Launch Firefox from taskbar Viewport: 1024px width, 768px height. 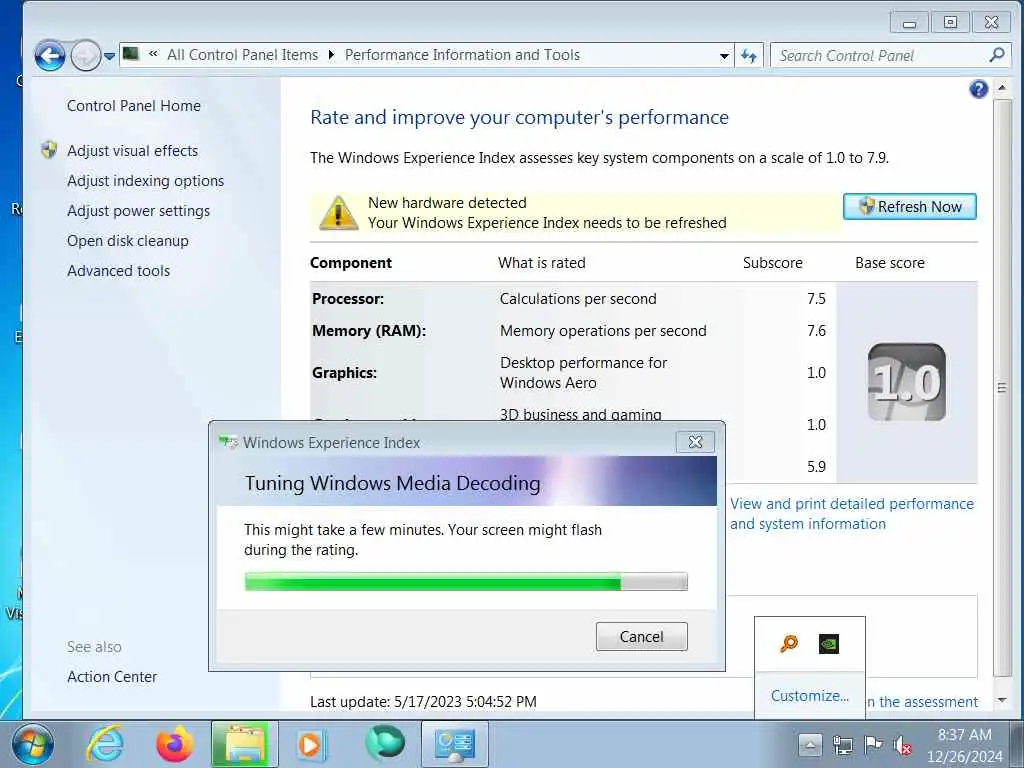[x=174, y=744]
